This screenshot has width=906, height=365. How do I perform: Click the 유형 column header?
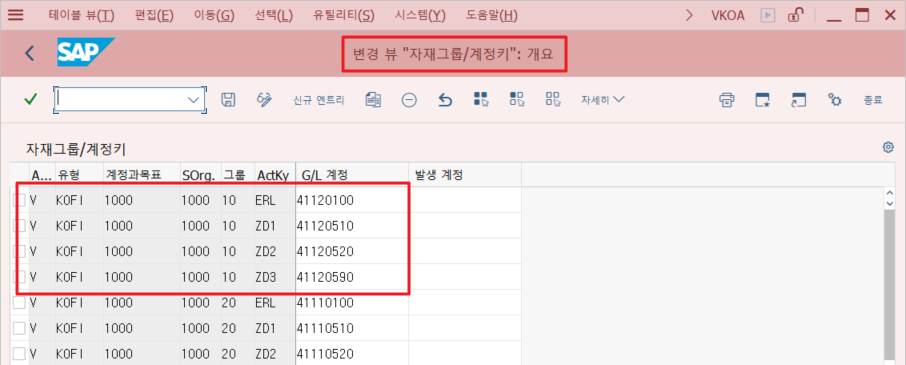coord(79,175)
